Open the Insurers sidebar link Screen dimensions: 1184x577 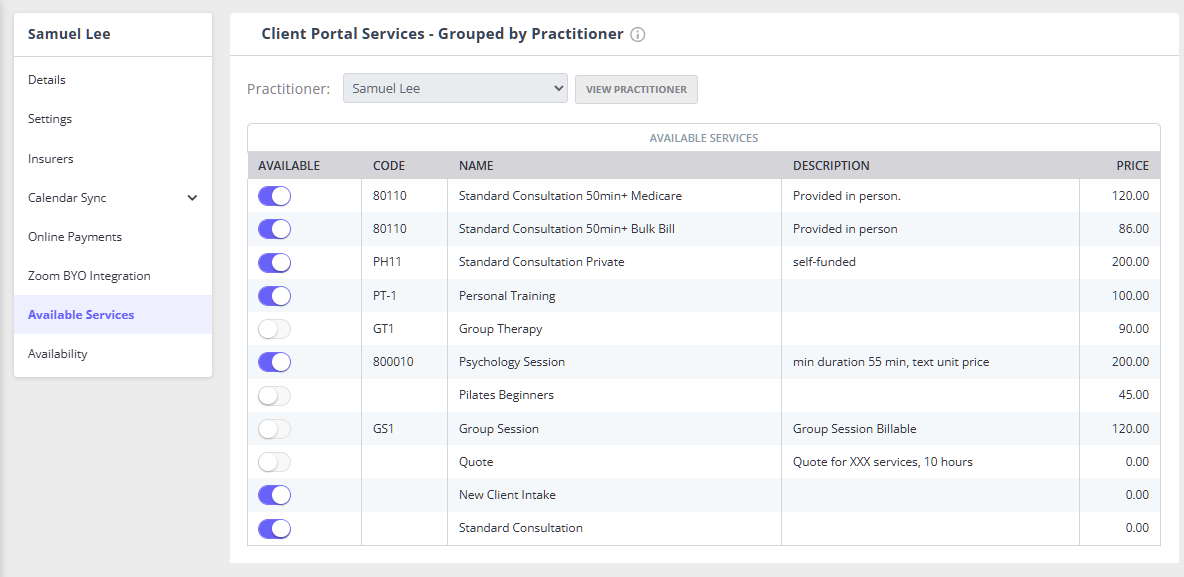click(51, 159)
